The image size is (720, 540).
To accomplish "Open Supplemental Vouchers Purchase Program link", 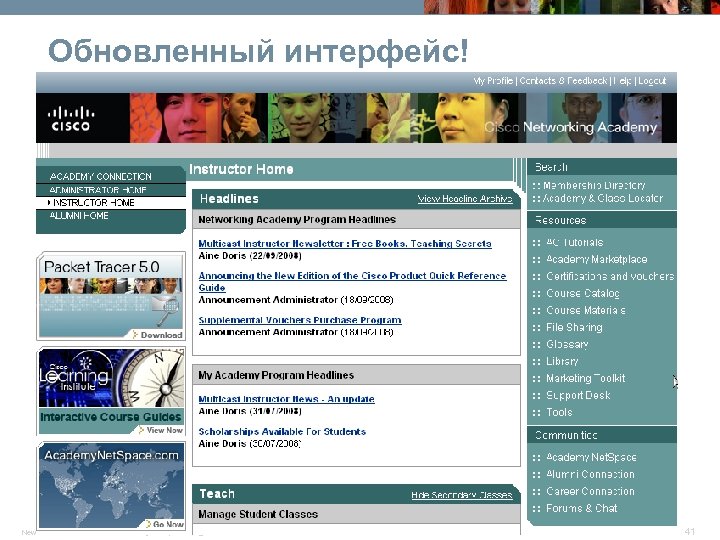I will point(300,320).
